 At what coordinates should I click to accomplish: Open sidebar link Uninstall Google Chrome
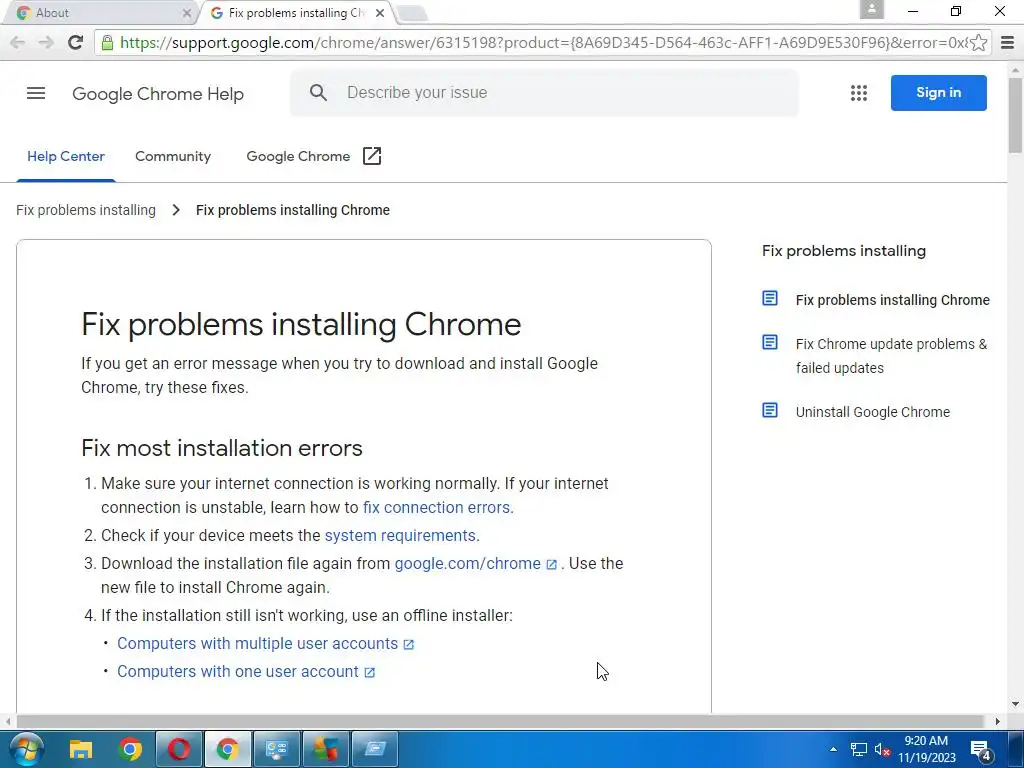click(872, 412)
